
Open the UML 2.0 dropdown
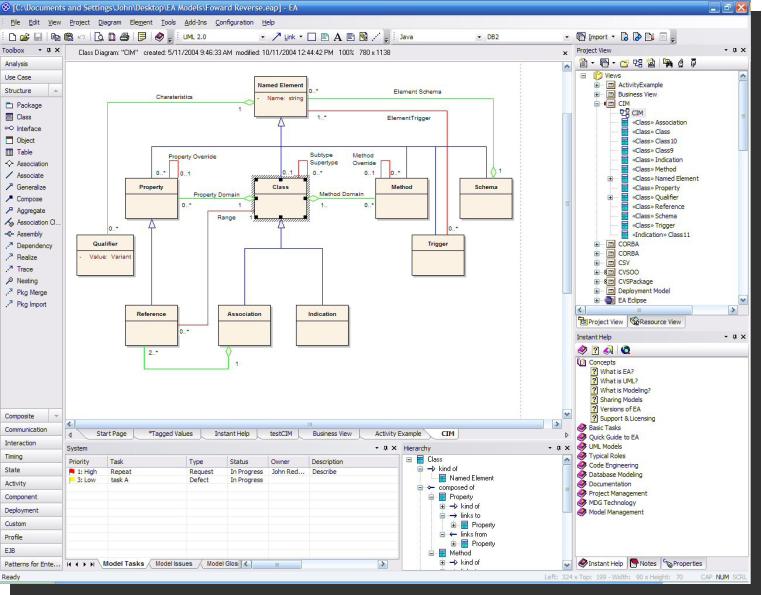coord(263,37)
